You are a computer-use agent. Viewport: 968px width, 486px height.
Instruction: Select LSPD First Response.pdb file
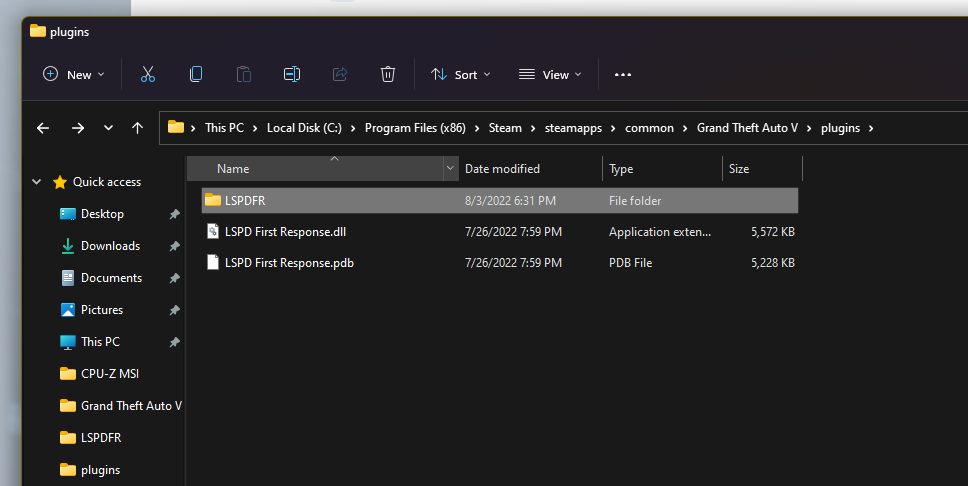point(289,262)
